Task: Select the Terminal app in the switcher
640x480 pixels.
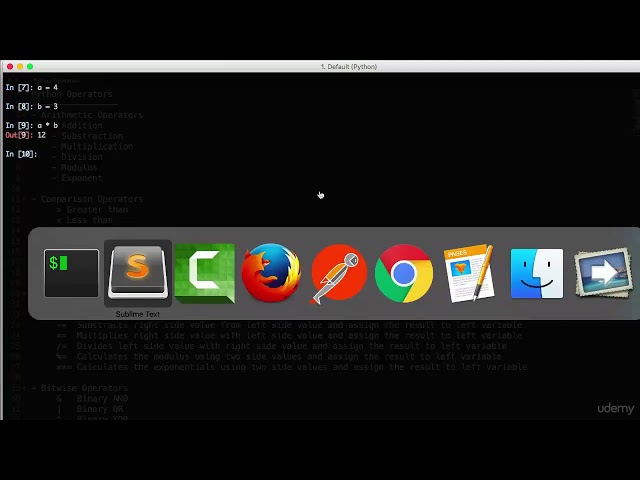Action: [x=71, y=273]
